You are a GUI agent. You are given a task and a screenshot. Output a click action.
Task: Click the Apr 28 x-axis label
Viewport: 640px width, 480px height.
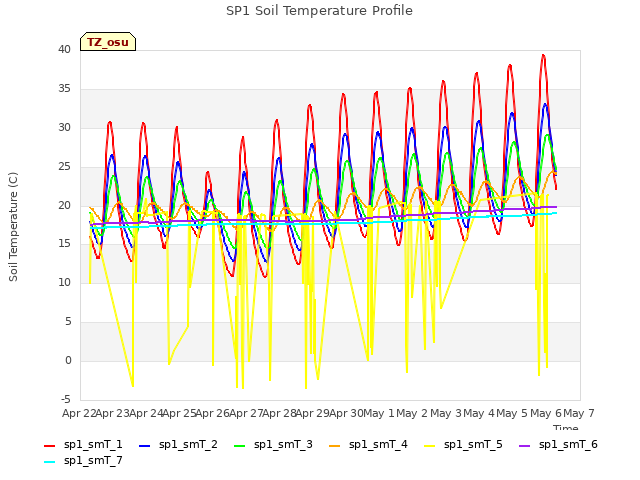[279, 413]
